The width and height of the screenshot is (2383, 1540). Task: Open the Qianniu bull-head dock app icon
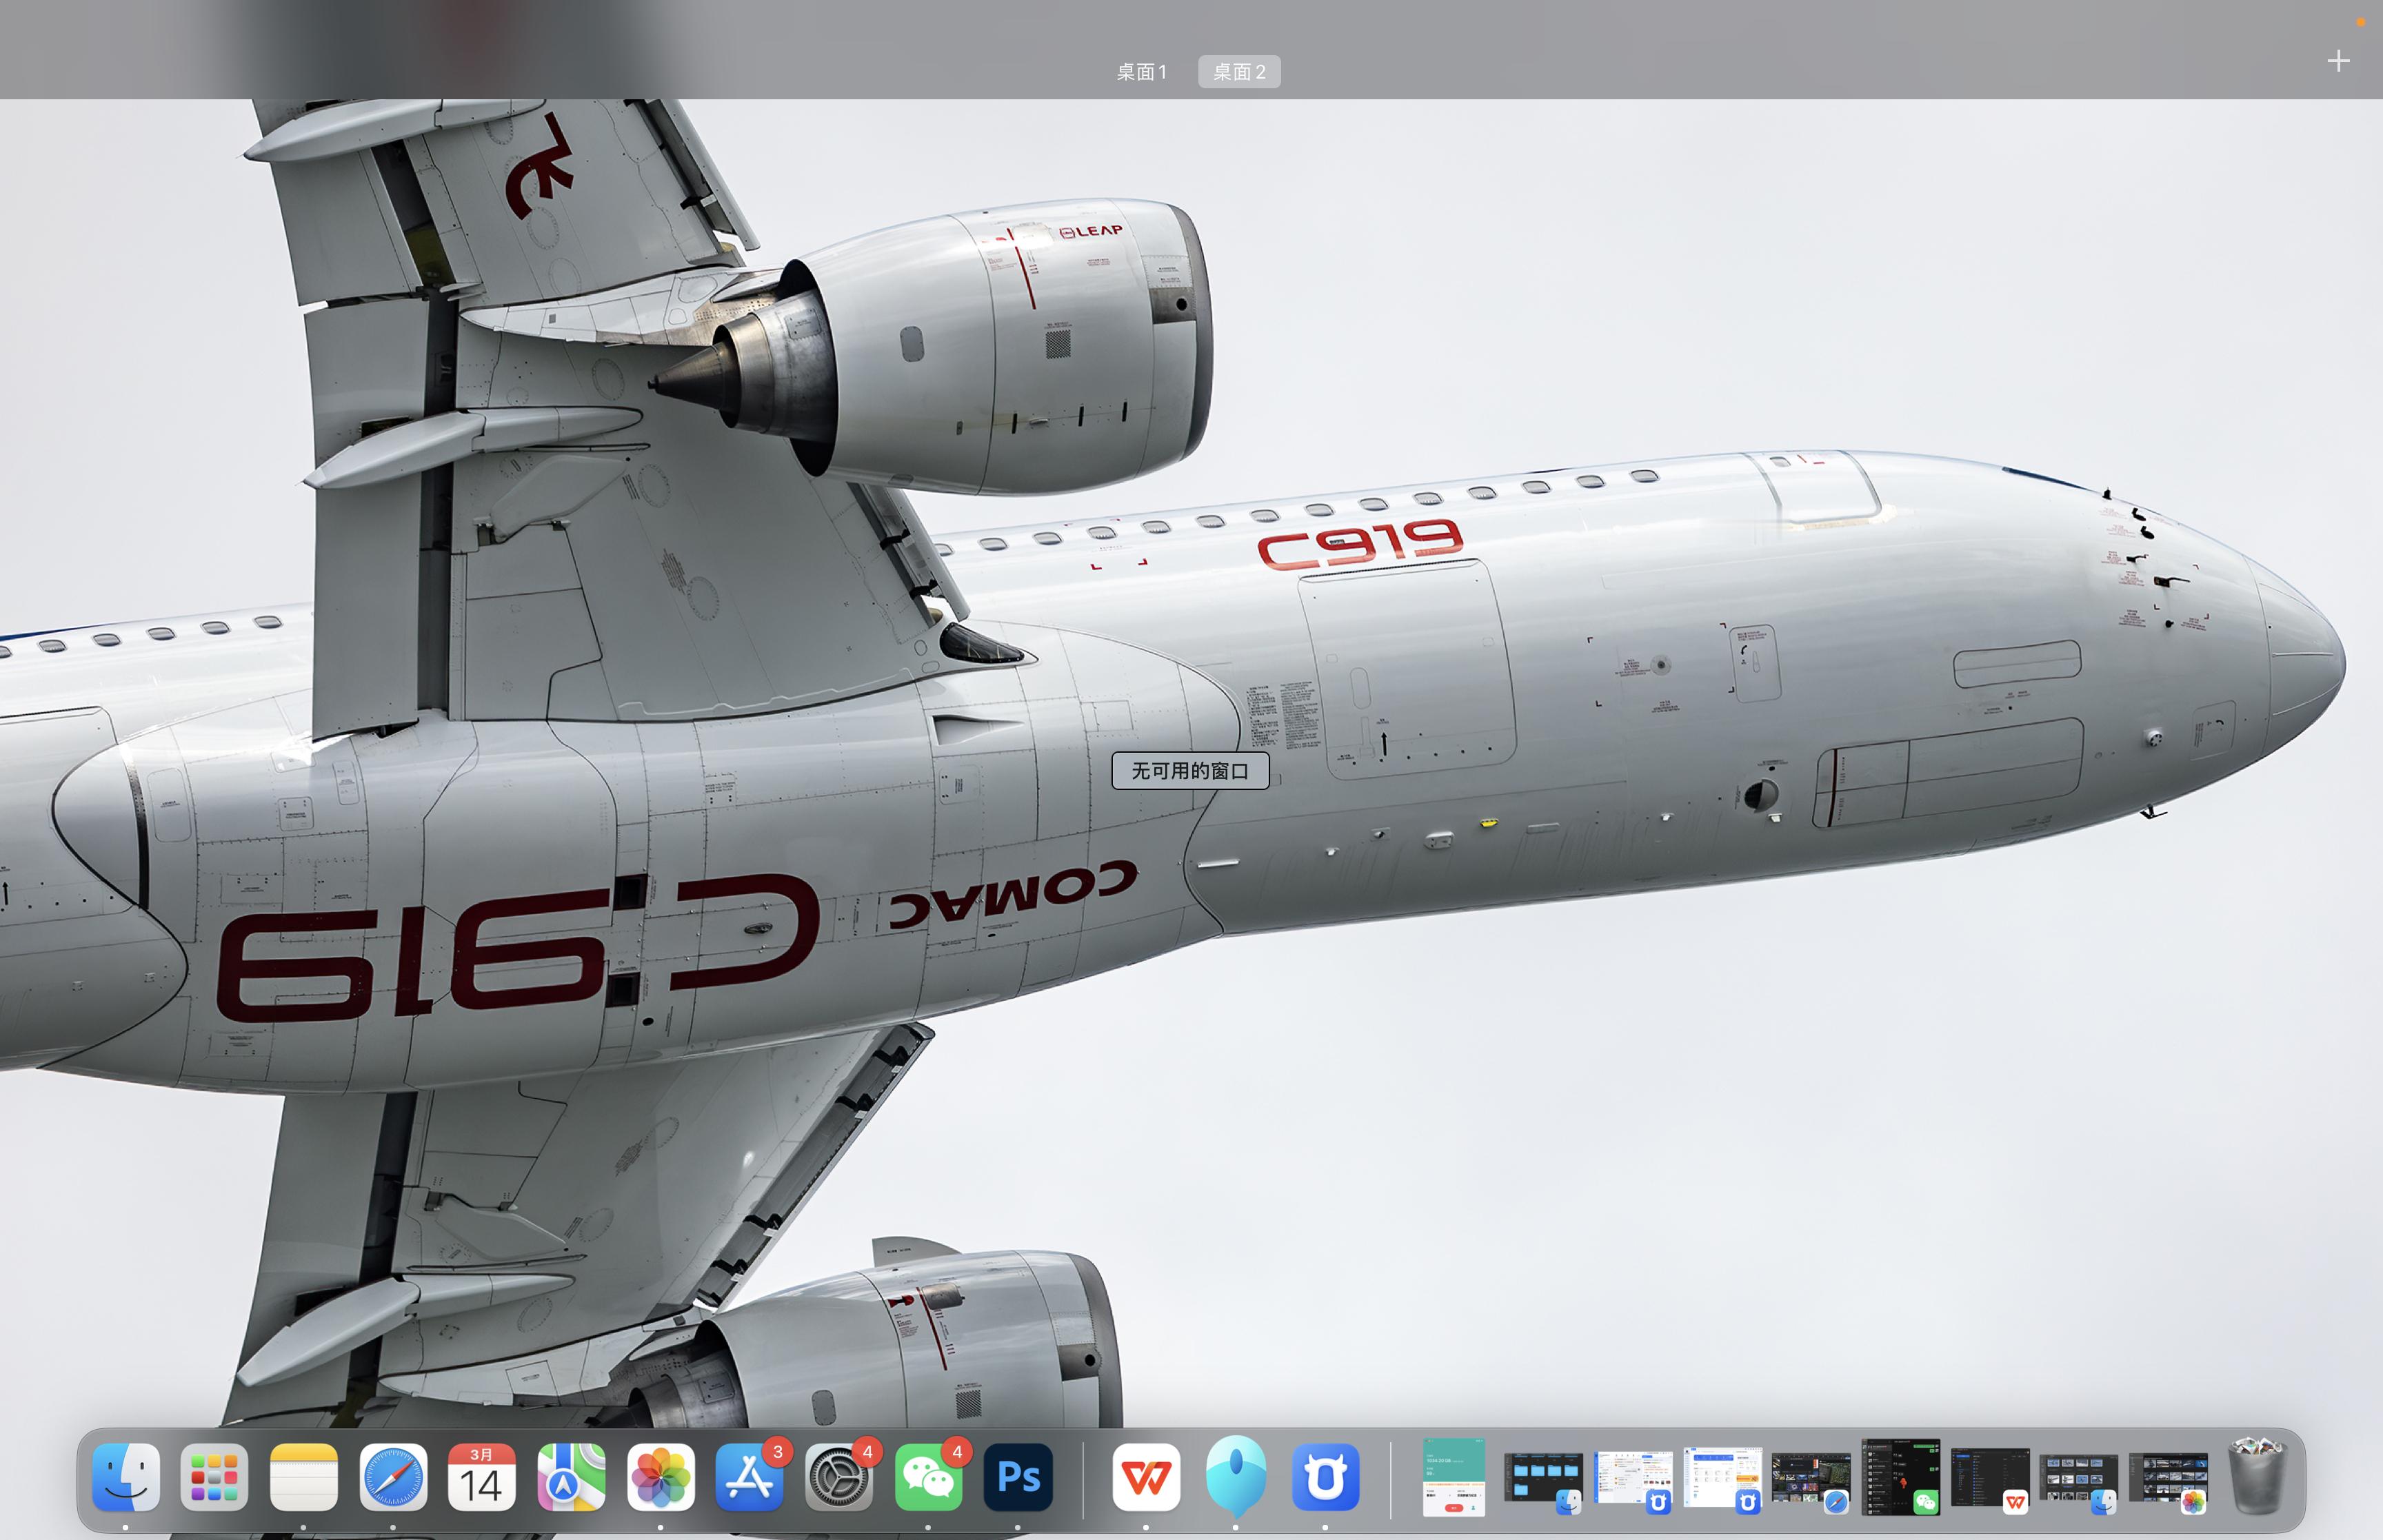pyautogui.click(x=1325, y=1476)
